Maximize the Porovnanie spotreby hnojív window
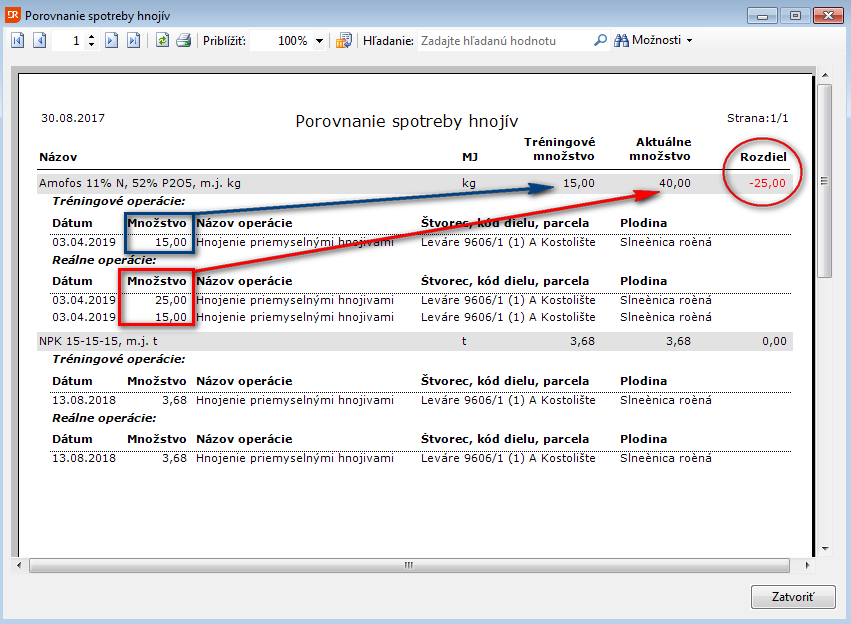Viewport: 851px width, 624px height. click(x=795, y=15)
